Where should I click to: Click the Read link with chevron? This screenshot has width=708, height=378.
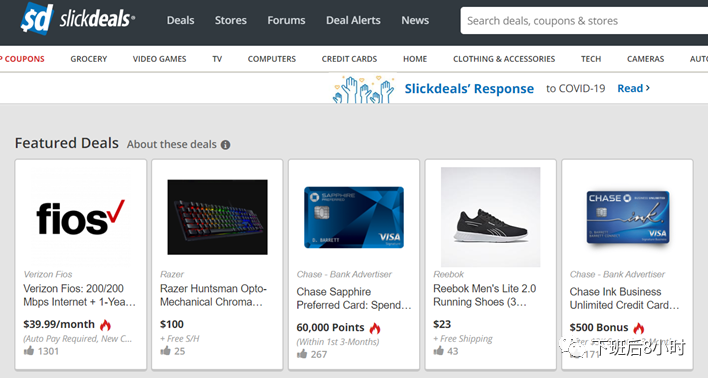coord(633,89)
